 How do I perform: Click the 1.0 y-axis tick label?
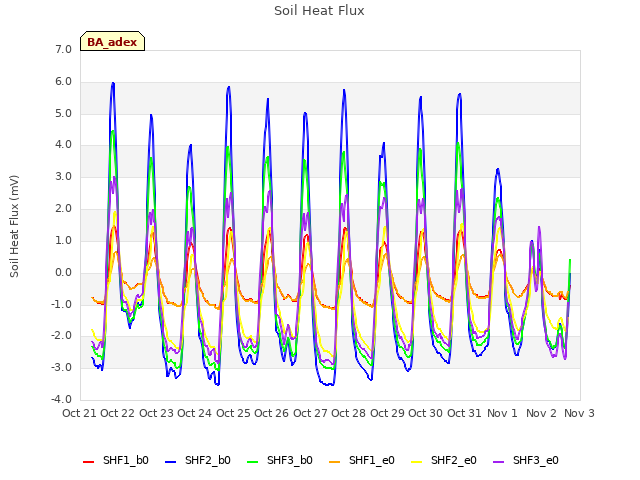(63, 240)
